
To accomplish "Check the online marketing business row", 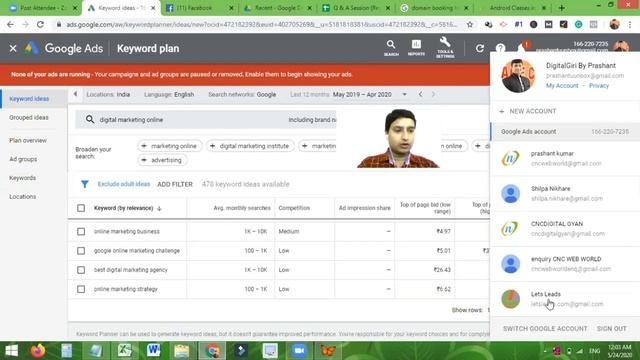I will pyautogui.click(x=81, y=231).
